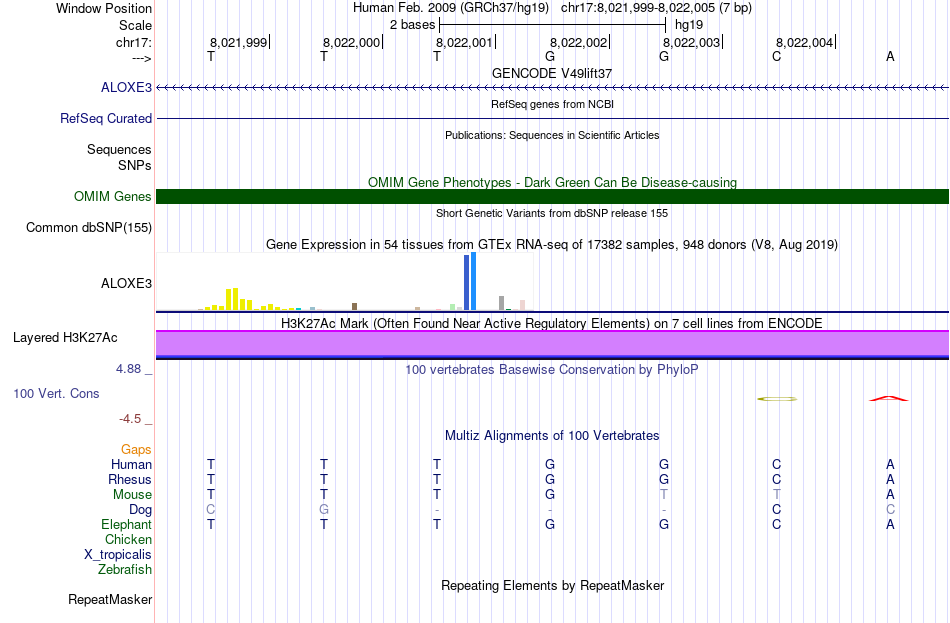This screenshot has width=950, height=623.
Task: Click the Dog row base C under 8,021,999
Action: point(211,510)
